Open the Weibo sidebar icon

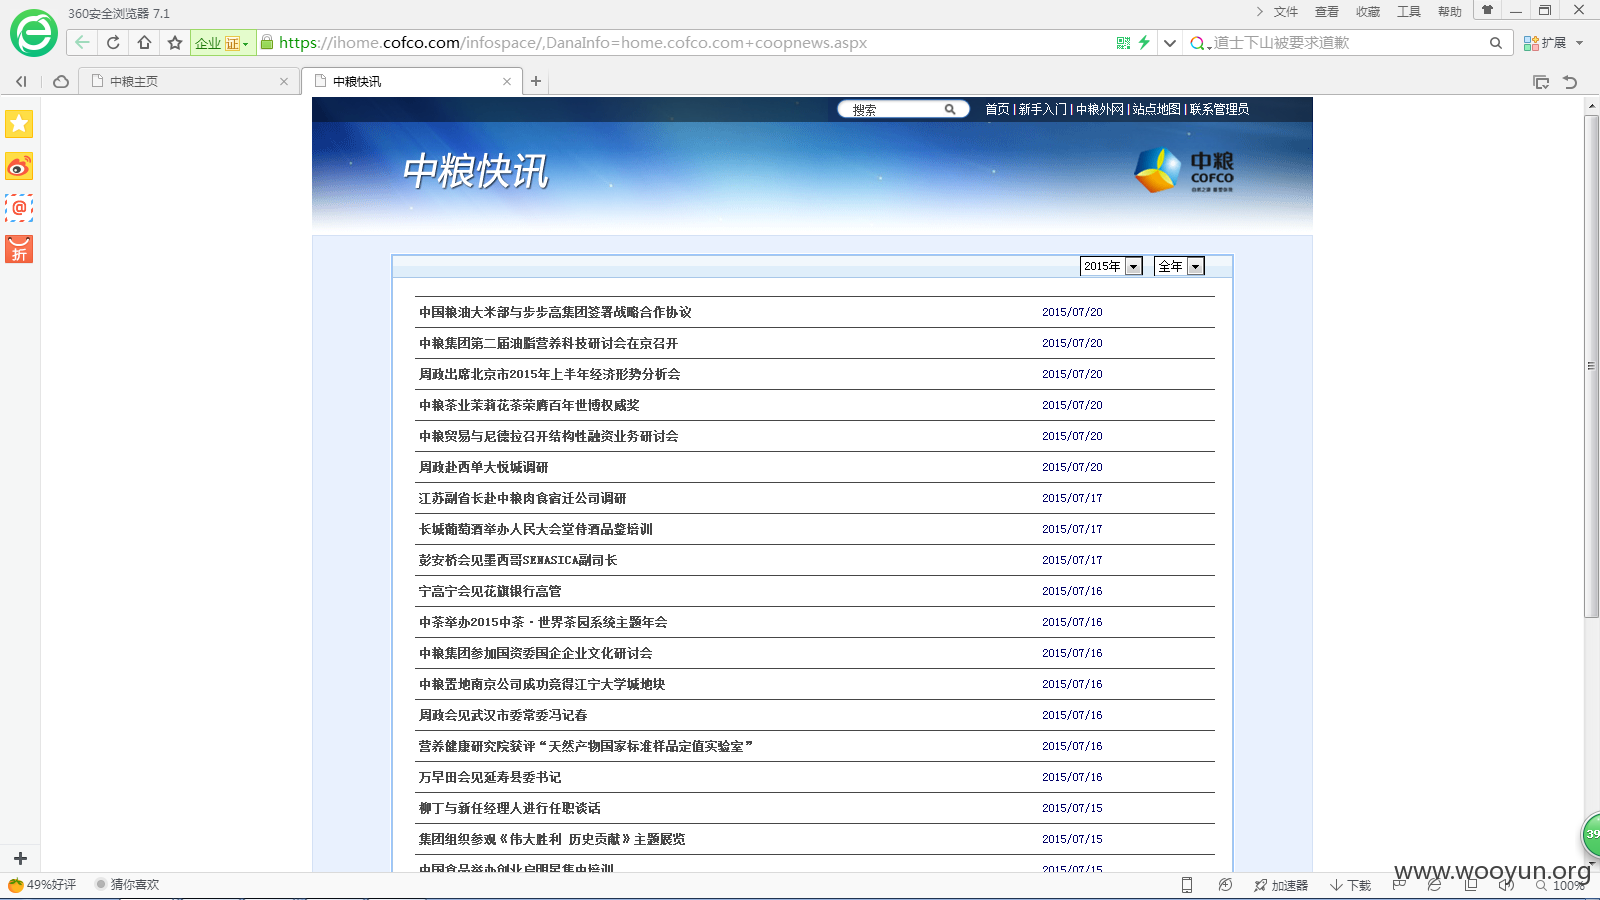click(19, 166)
